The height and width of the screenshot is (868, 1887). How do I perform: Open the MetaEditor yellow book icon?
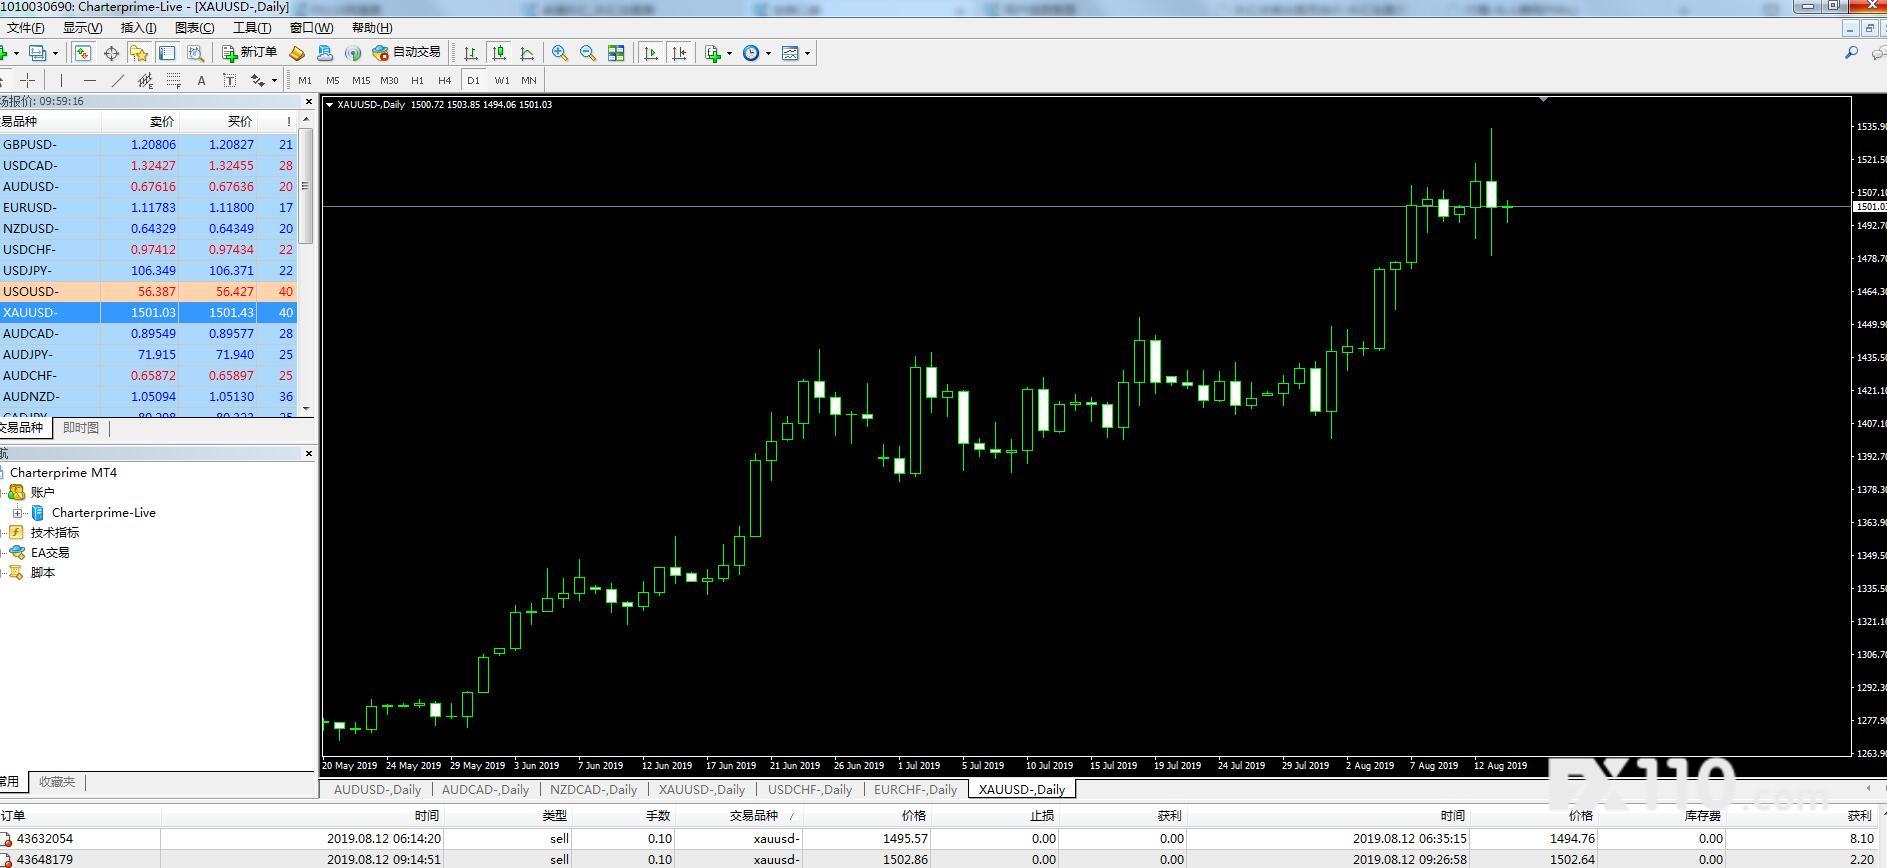tap(297, 53)
